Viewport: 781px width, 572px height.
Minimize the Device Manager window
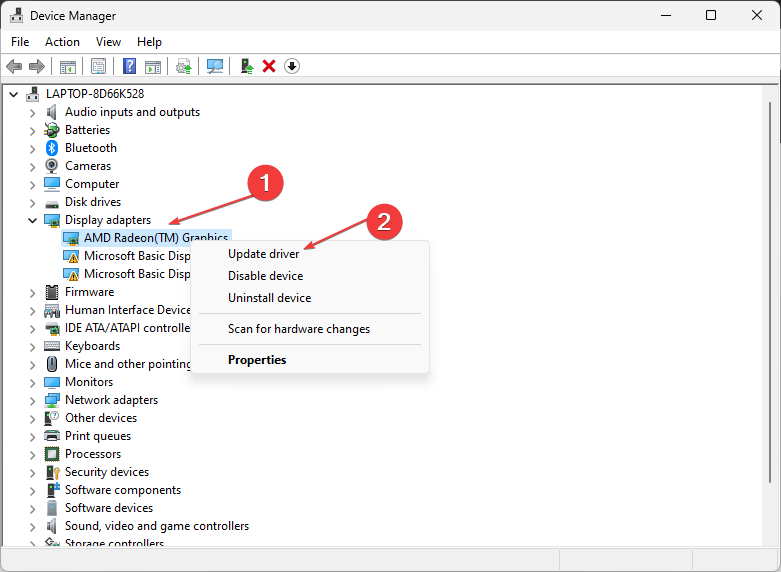(x=666, y=15)
